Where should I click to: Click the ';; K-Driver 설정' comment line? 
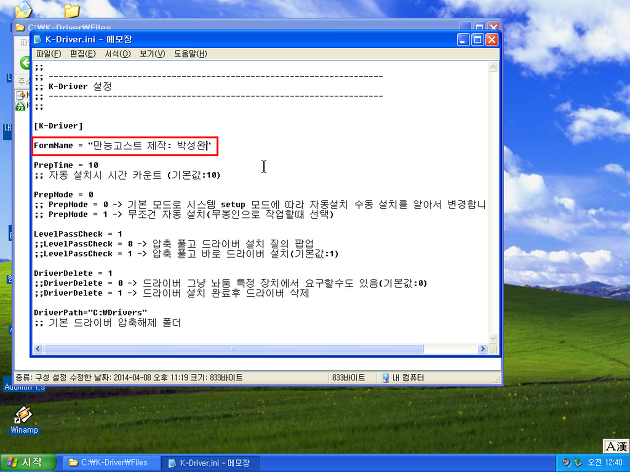(73, 86)
